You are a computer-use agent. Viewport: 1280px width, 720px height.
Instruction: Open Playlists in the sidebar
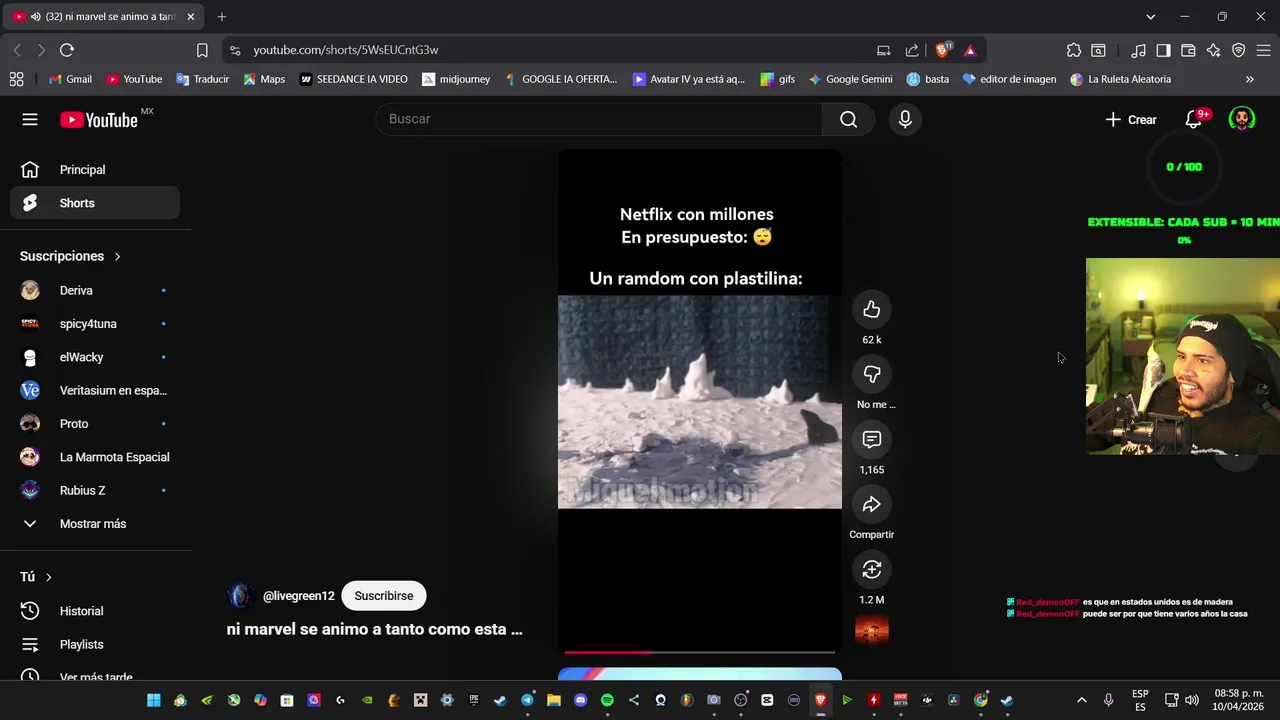95,645
